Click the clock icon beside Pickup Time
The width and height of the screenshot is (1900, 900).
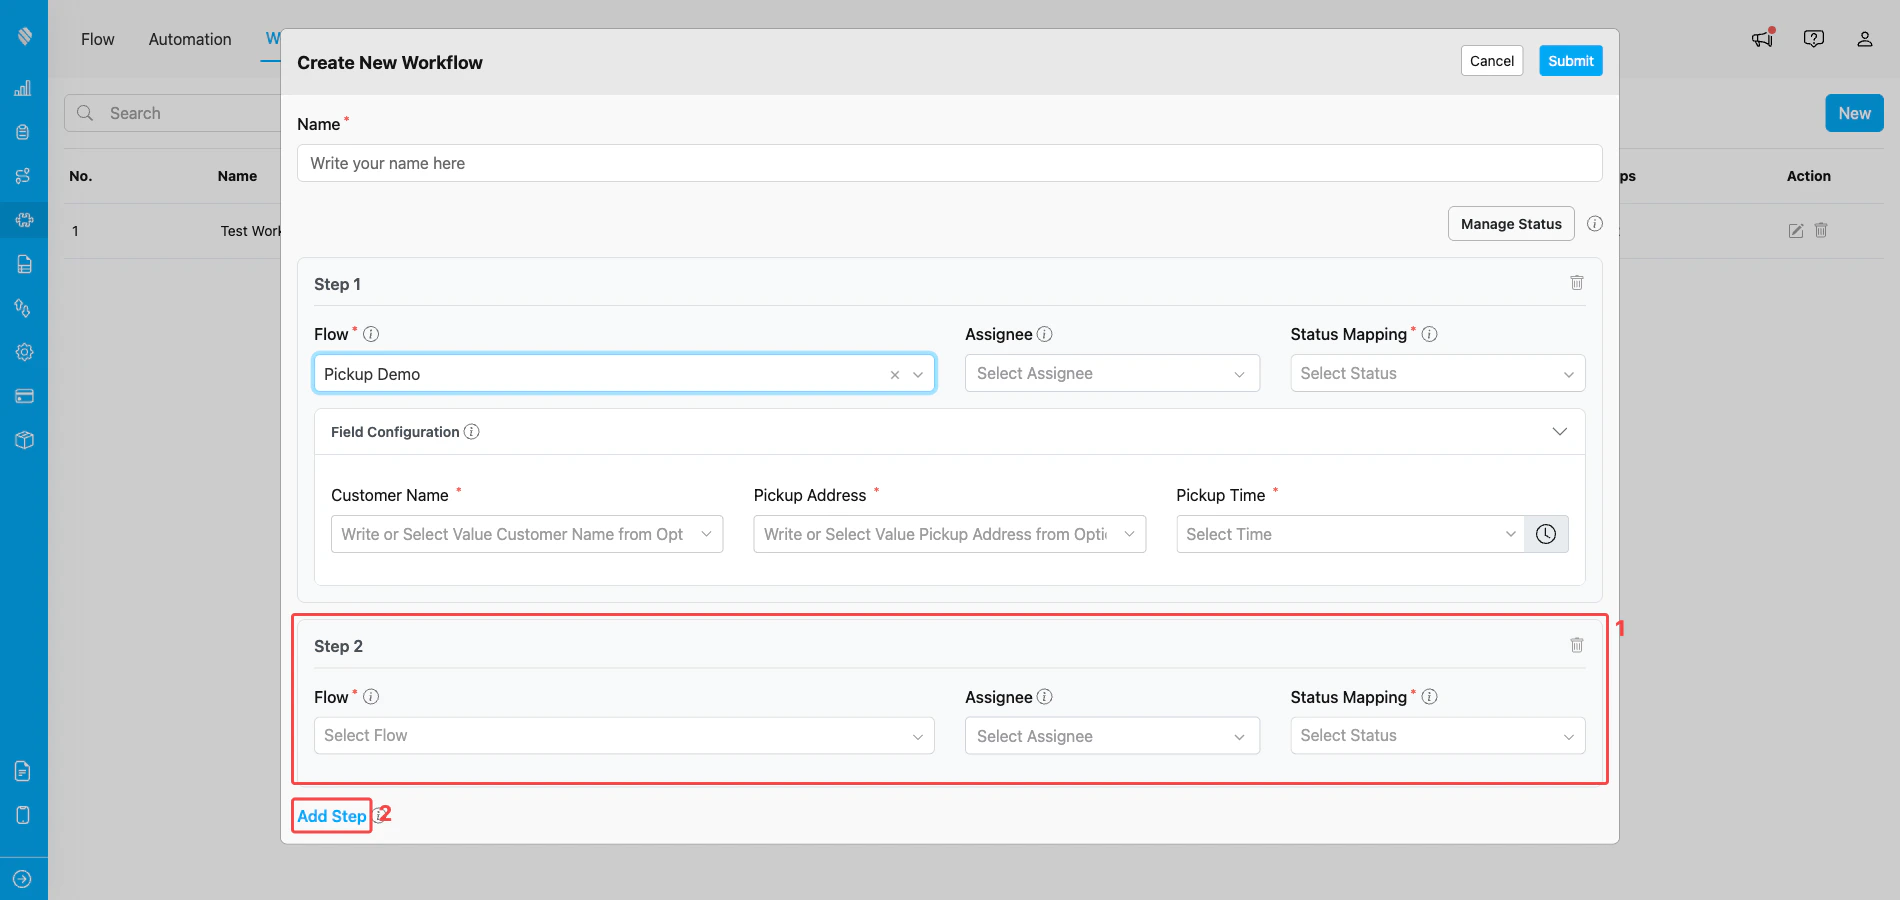[1546, 534]
